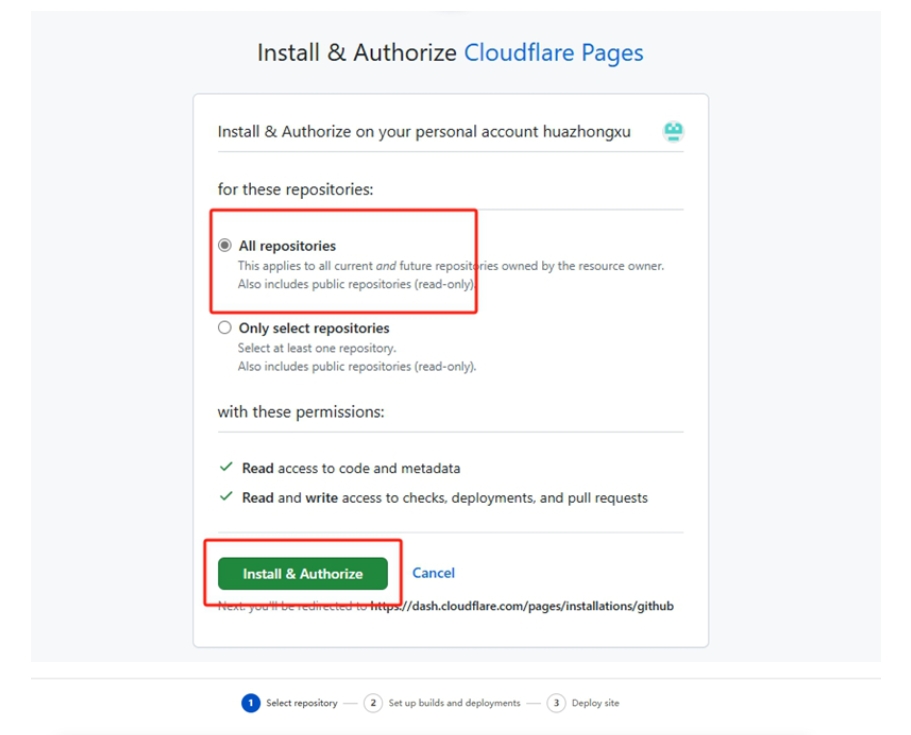Click 'Select at least one repository.' text
The height and width of the screenshot is (735, 911).
317,348
